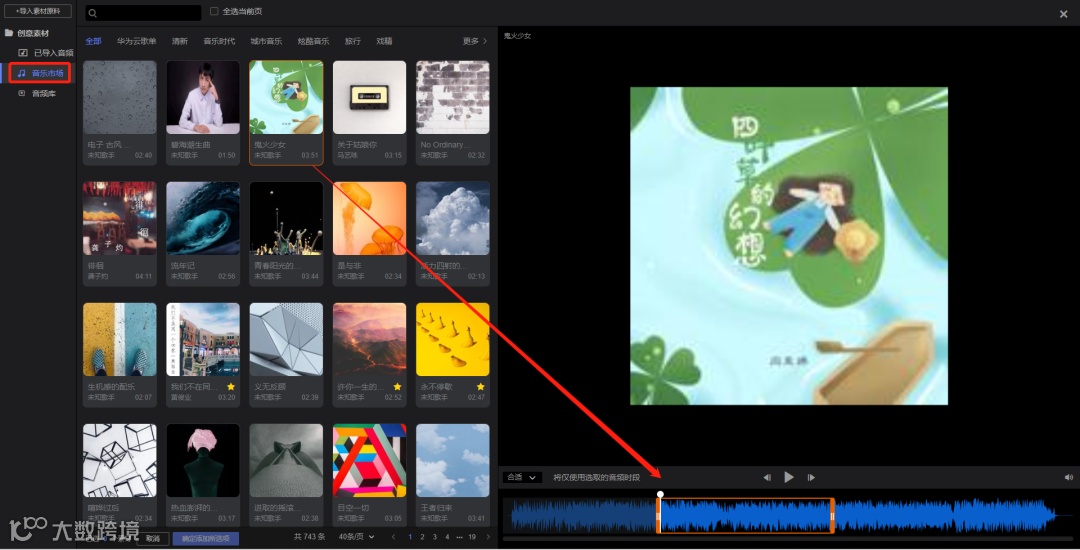The image size is (1080, 550).
Task: Select the 咖啡过后 cubes thumbnail
Action: point(120,461)
